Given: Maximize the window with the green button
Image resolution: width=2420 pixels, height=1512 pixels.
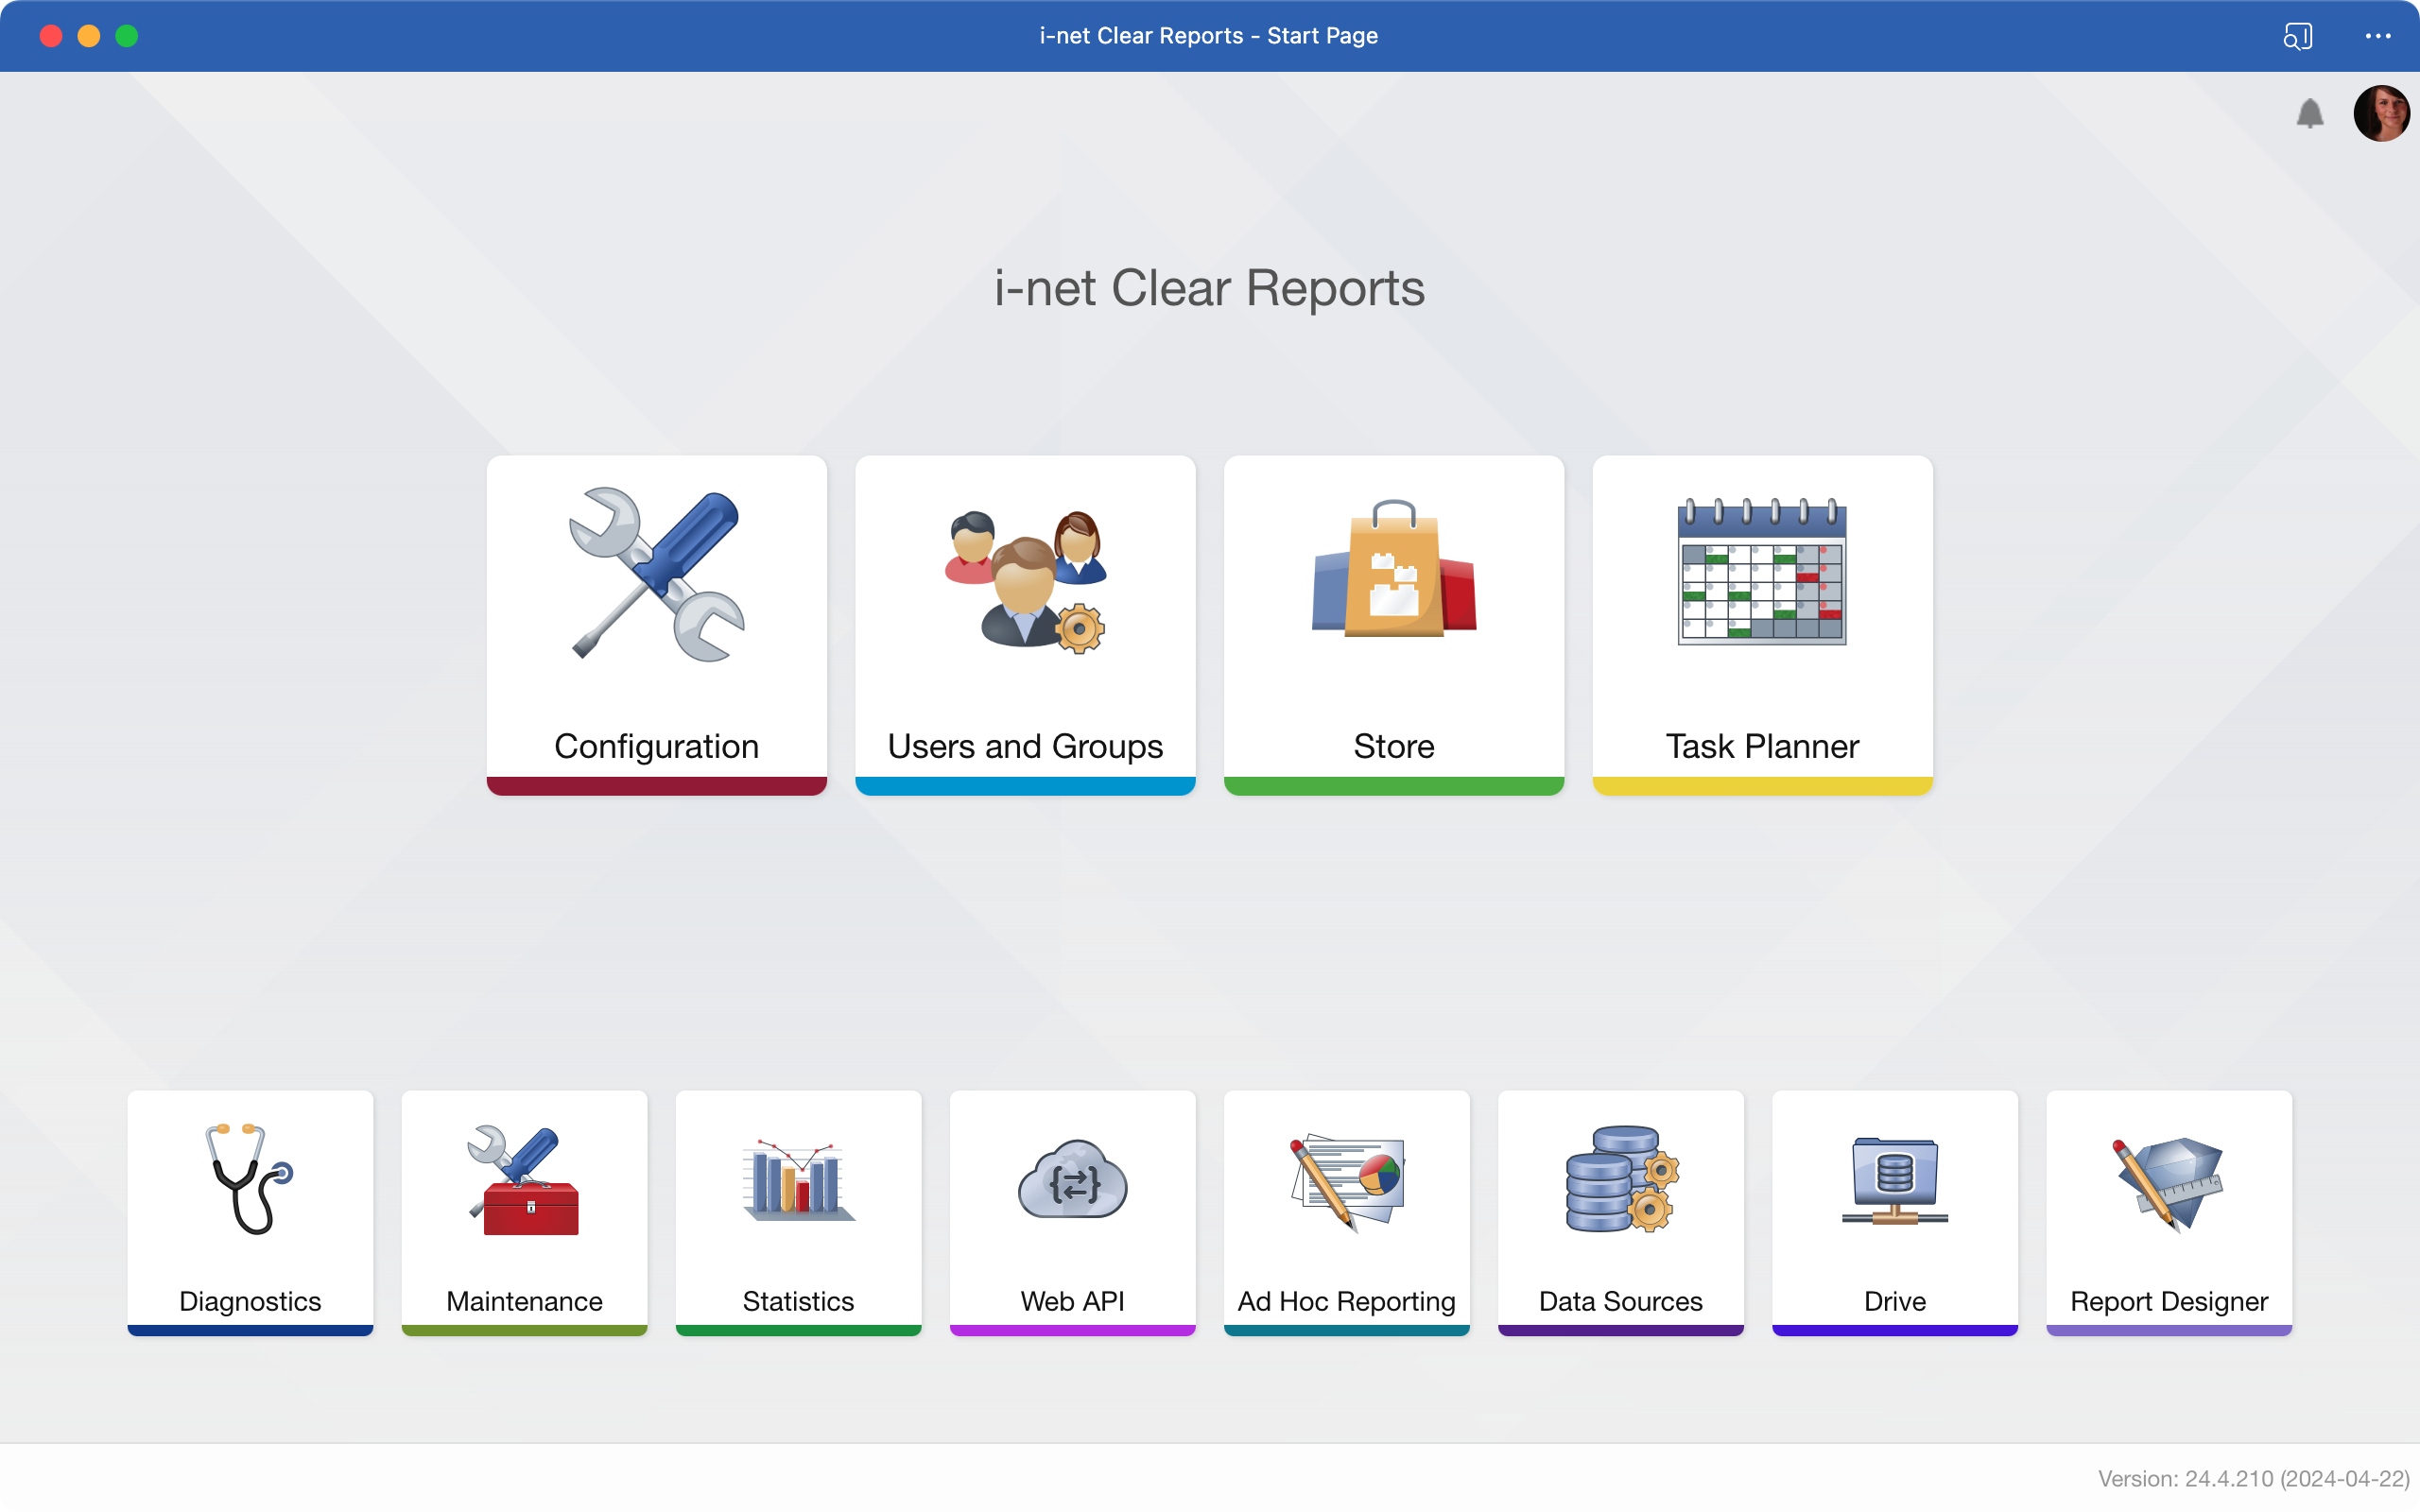Looking at the screenshot, I should click(x=127, y=36).
